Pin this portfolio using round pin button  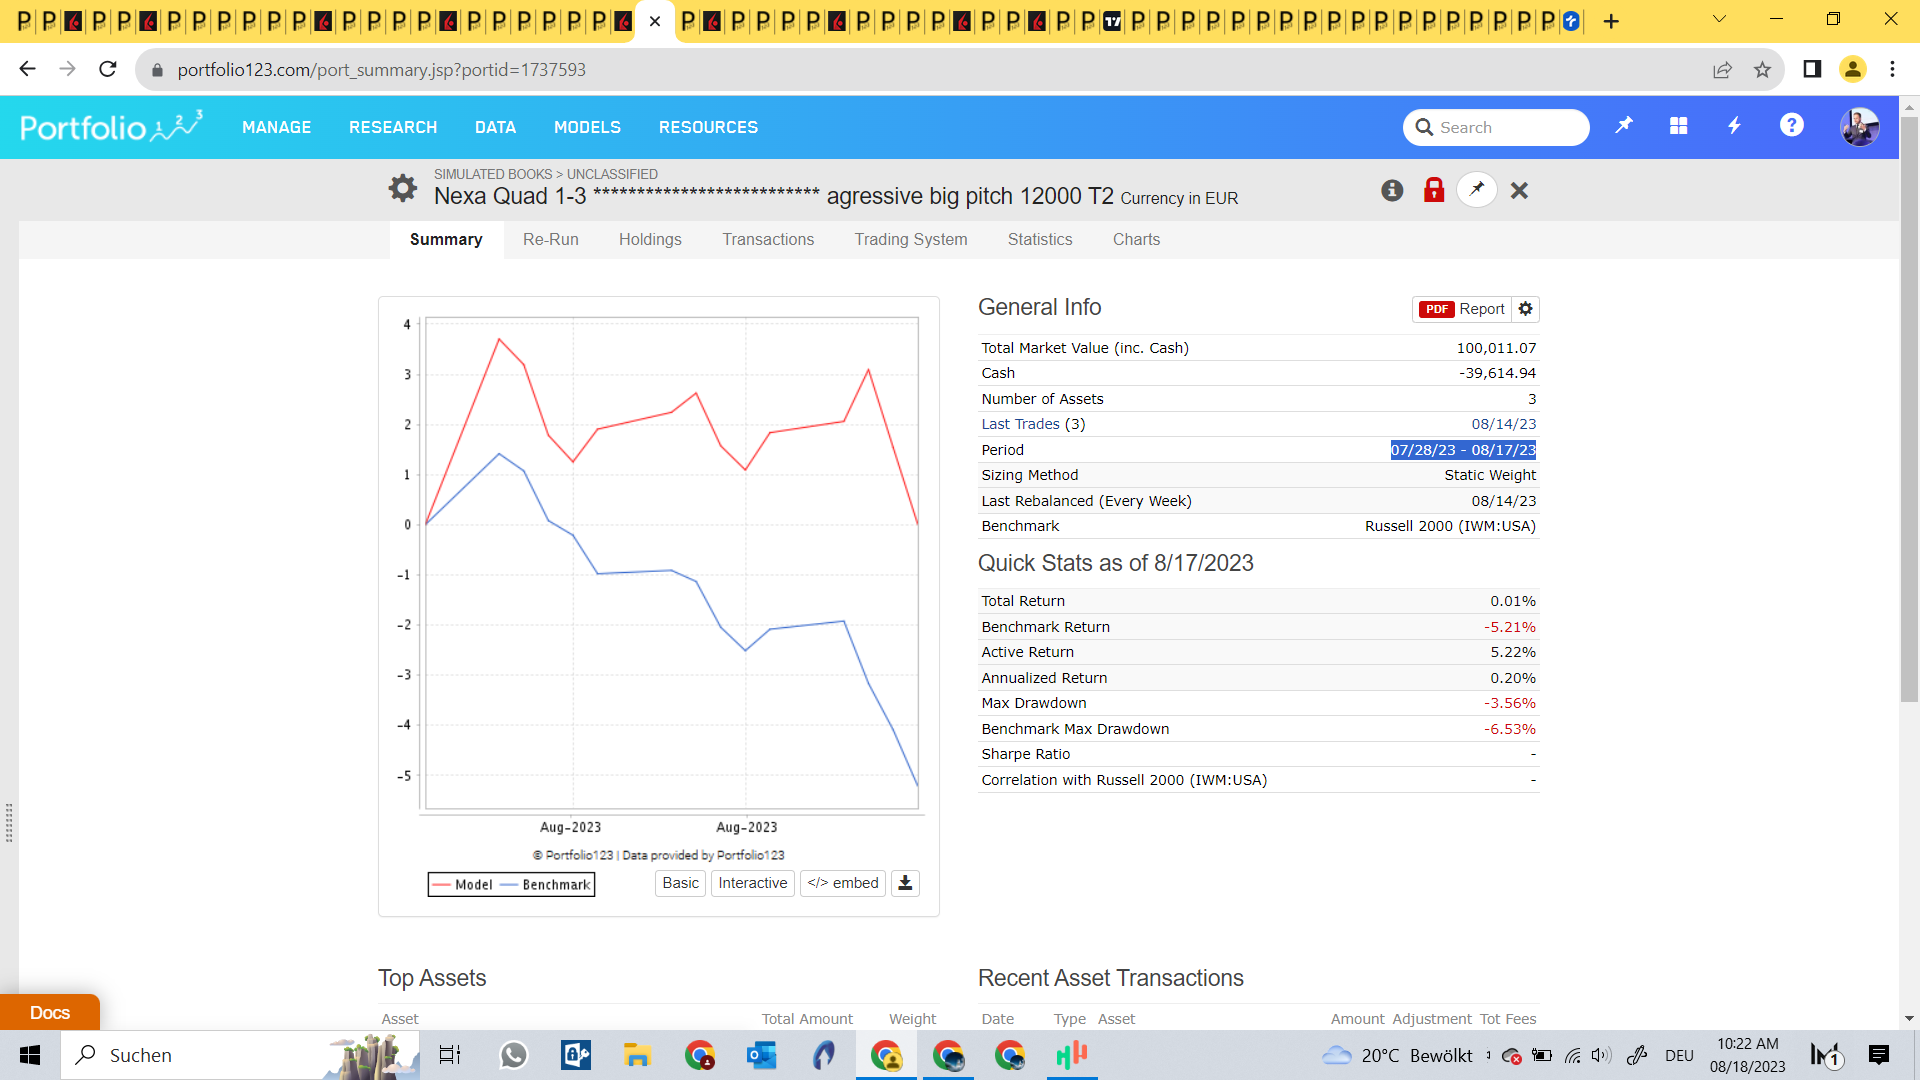pyautogui.click(x=1477, y=190)
